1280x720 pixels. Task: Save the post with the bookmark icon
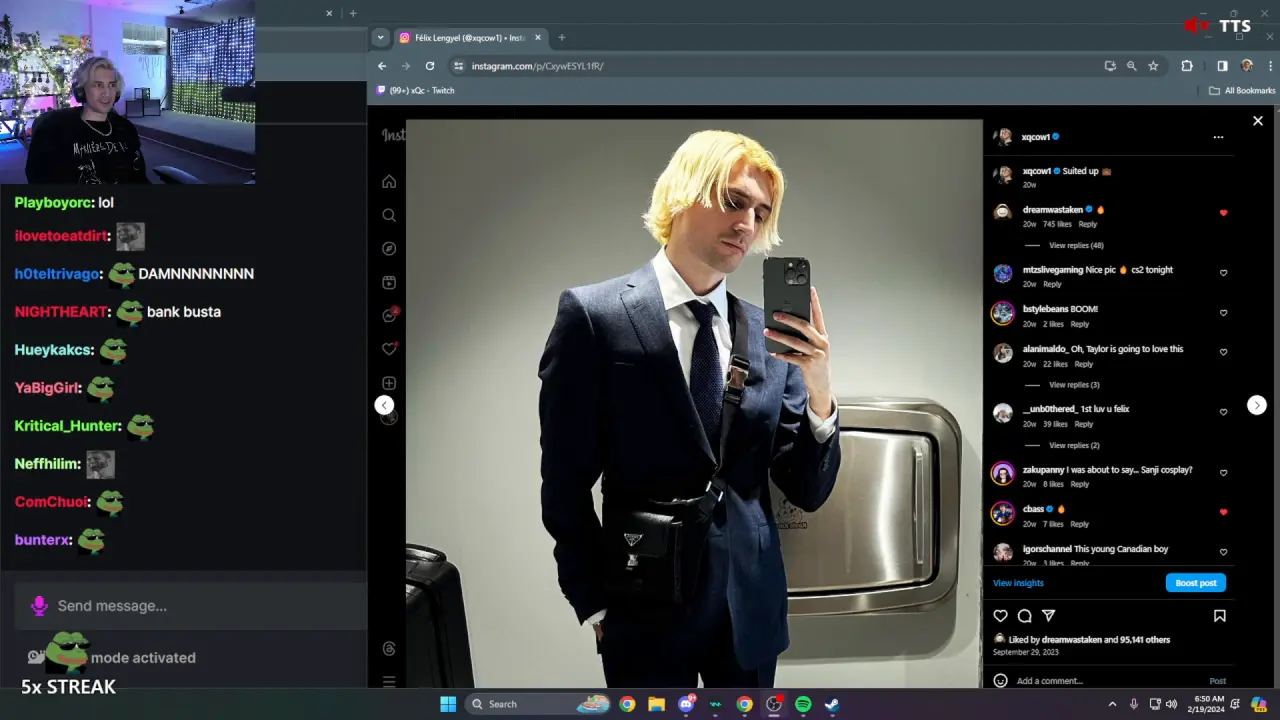click(x=1219, y=616)
